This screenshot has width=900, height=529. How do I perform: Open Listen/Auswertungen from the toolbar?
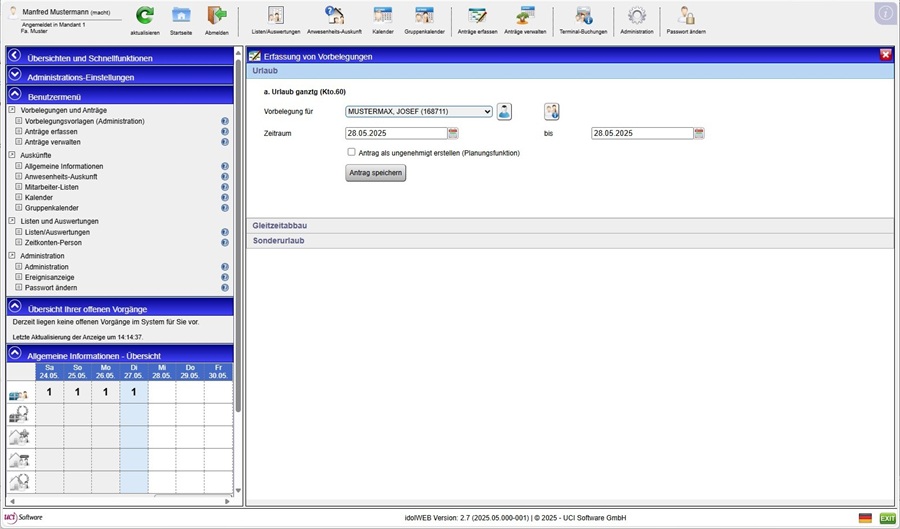click(275, 16)
